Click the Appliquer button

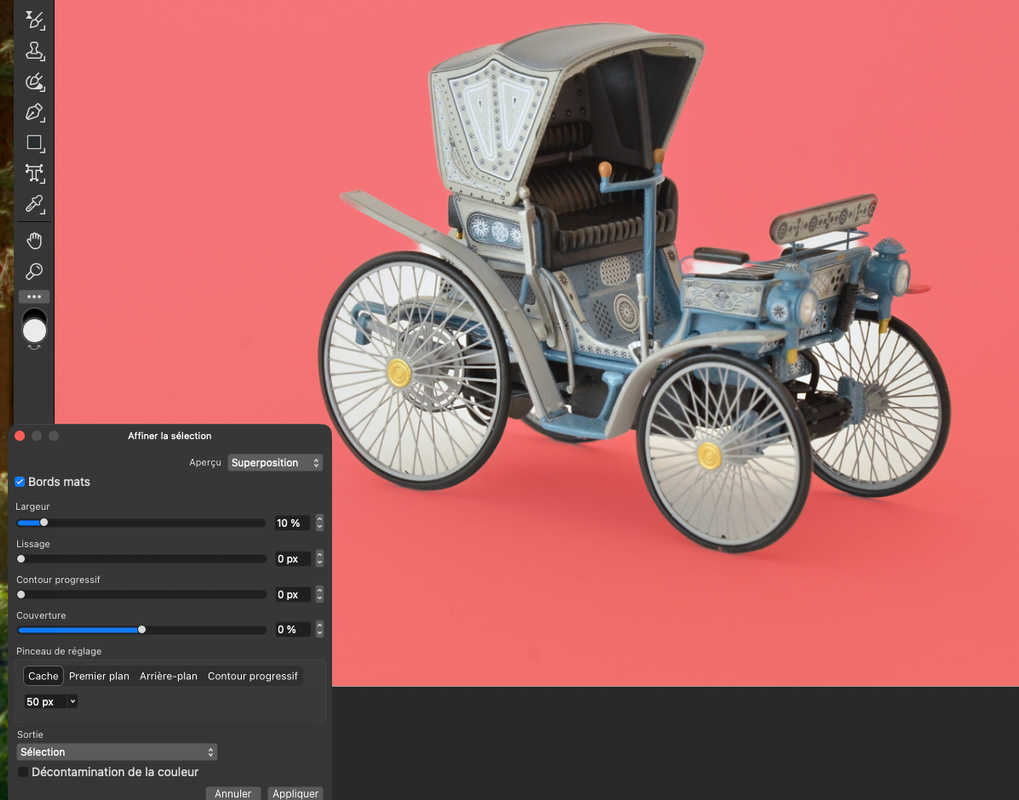(295, 794)
